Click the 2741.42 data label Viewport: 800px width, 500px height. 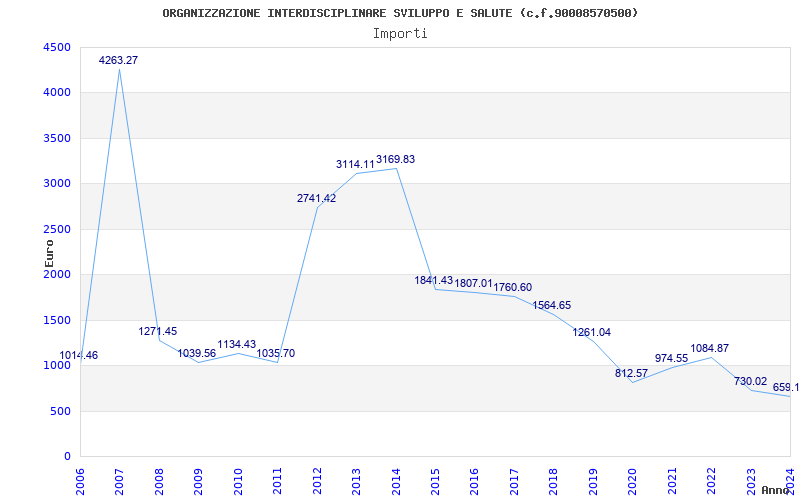[x=316, y=198]
